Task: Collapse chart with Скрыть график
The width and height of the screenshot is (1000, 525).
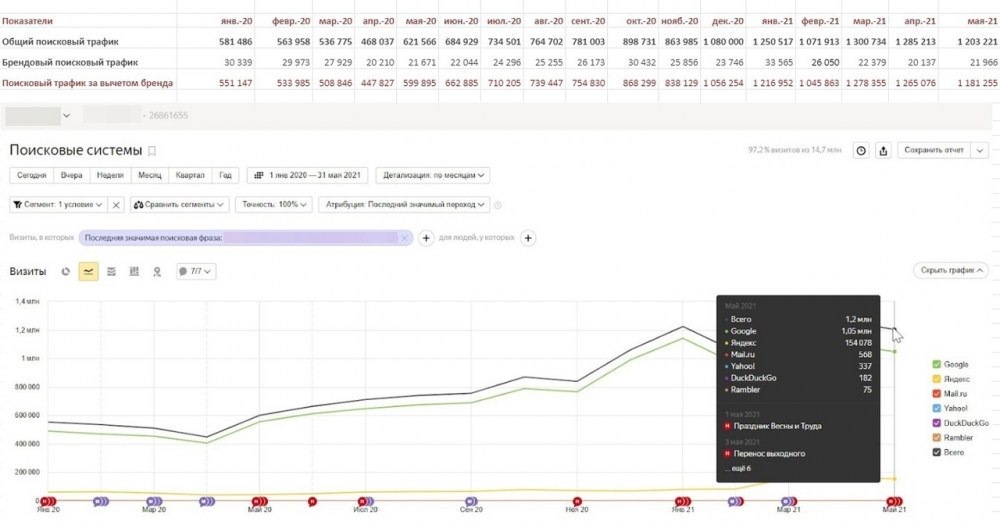Action: point(951,270)
